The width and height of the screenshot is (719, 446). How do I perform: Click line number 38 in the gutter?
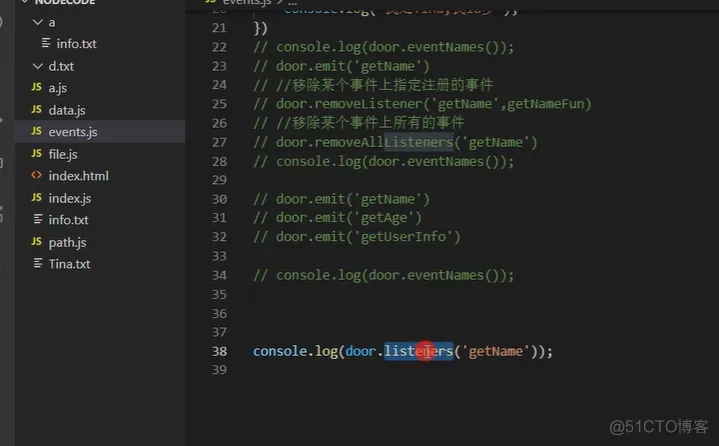tap(219, 352)
